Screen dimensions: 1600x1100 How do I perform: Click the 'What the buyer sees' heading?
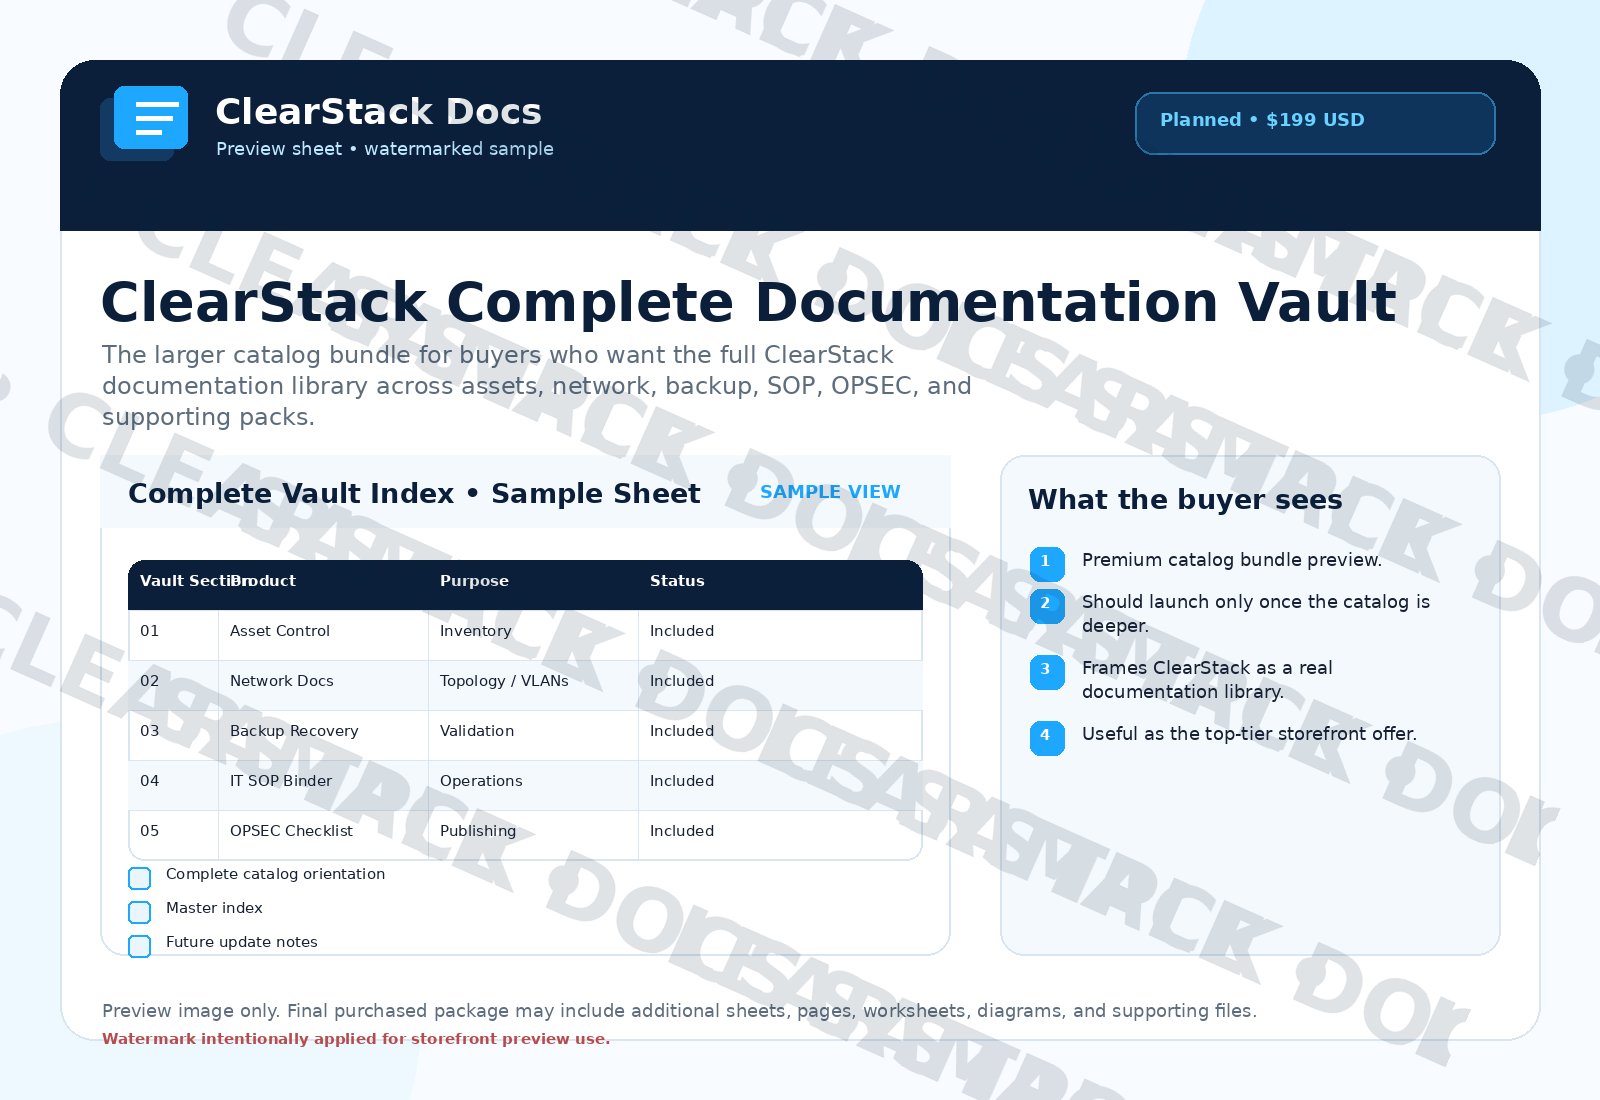click(1185, 500)
